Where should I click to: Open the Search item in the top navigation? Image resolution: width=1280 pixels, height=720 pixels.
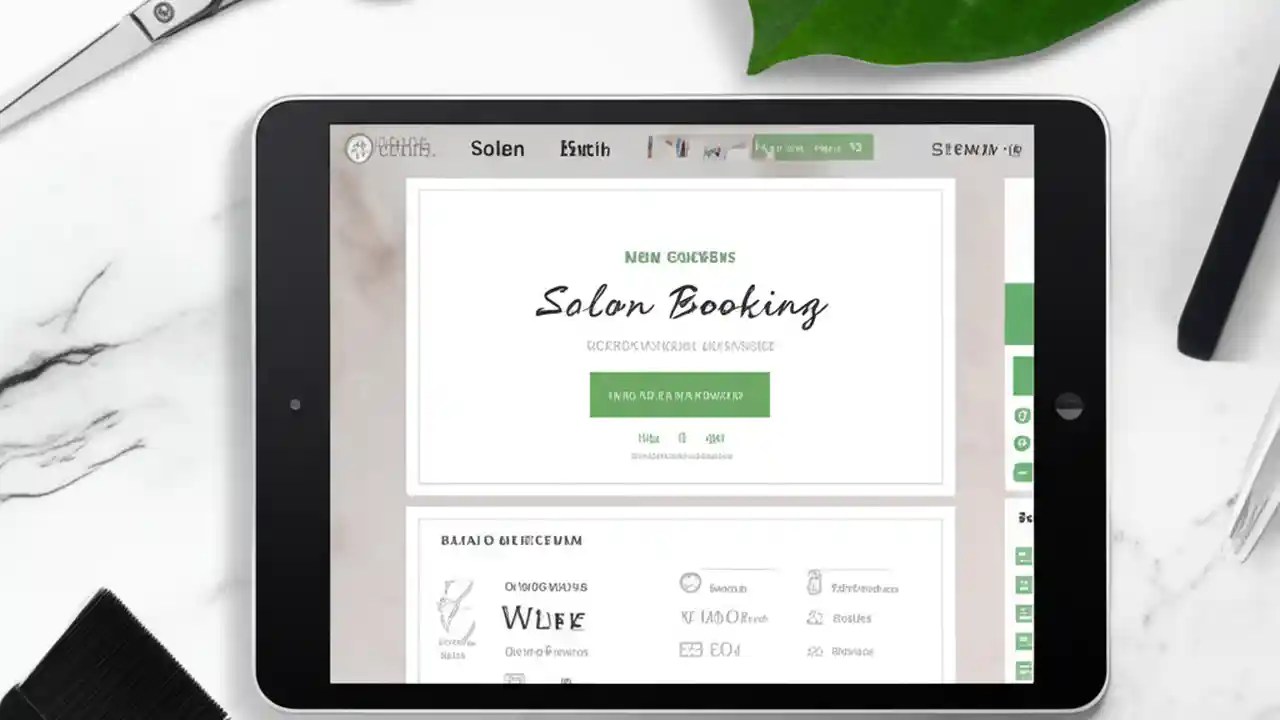(x=585, y=148)
